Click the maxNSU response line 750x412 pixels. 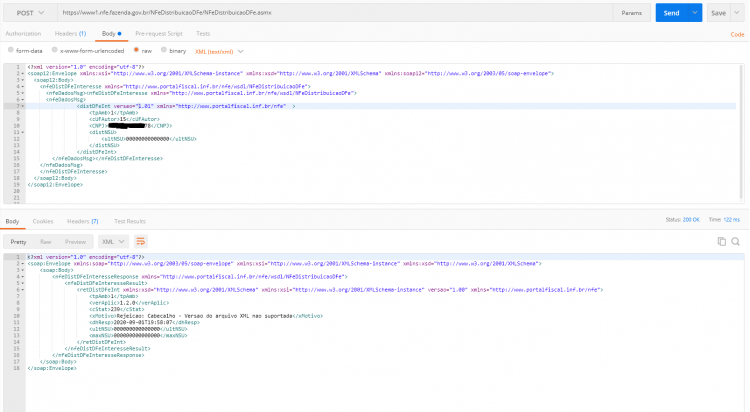(x=138, y=335)
